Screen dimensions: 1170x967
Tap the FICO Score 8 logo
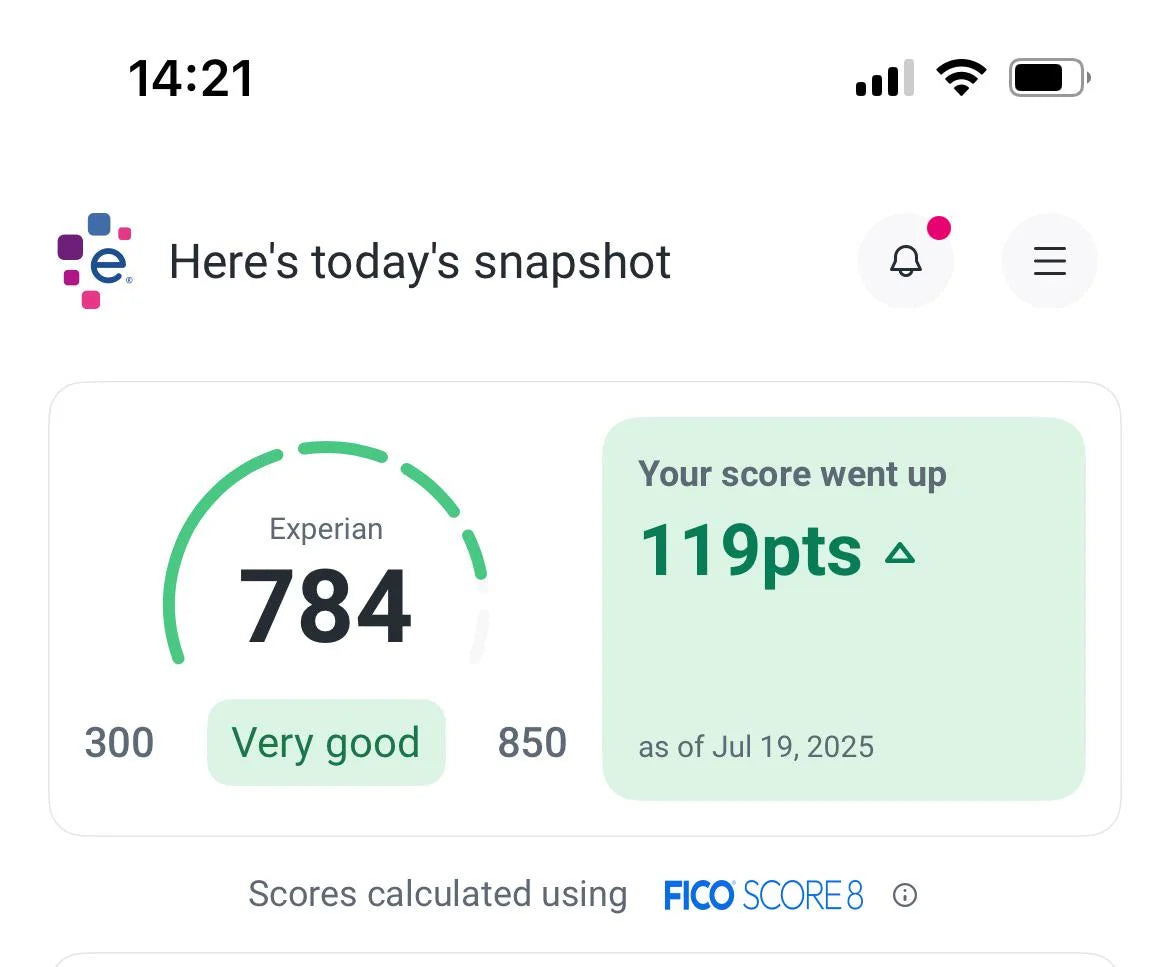pyautogui.click(x=763, y=895)
